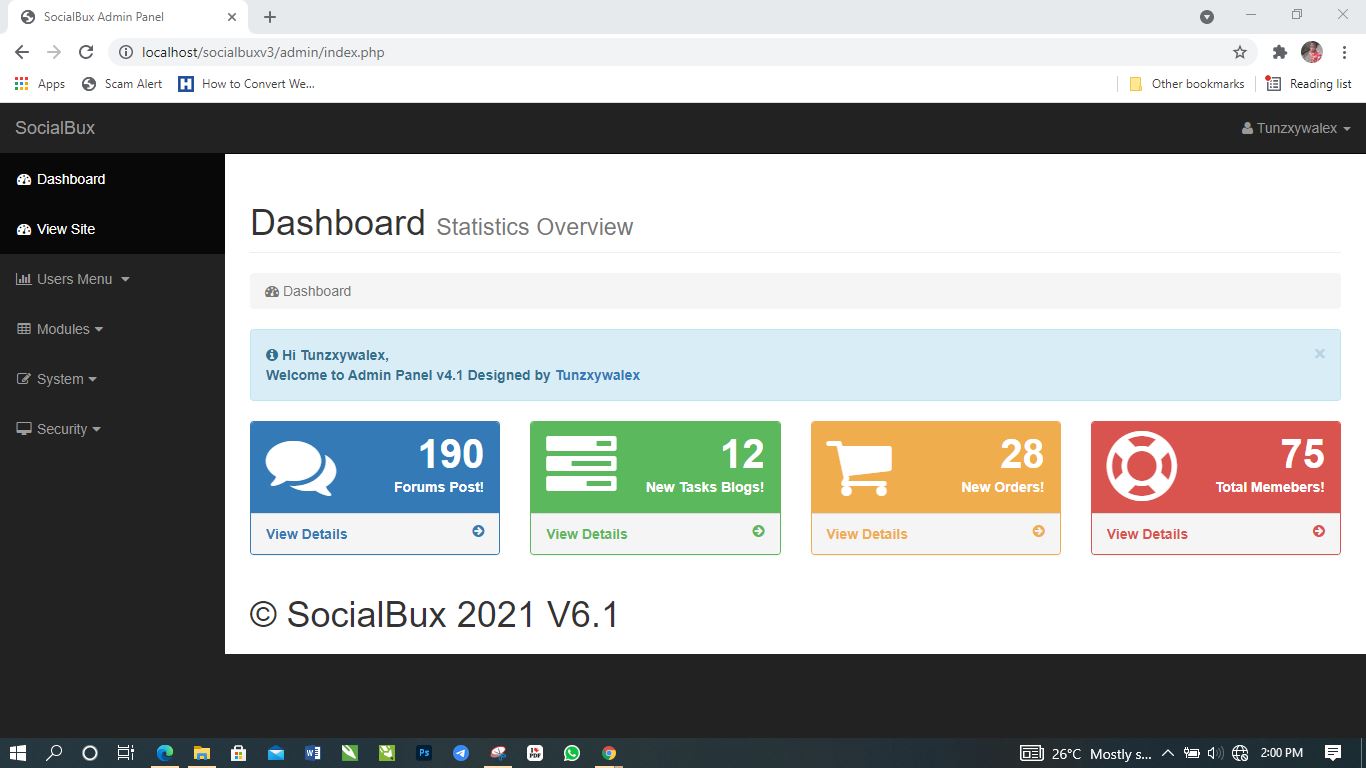Click the red life ring members icon
The width and height of the screenshot is (1366, 768).
[x=1141, y=466]
